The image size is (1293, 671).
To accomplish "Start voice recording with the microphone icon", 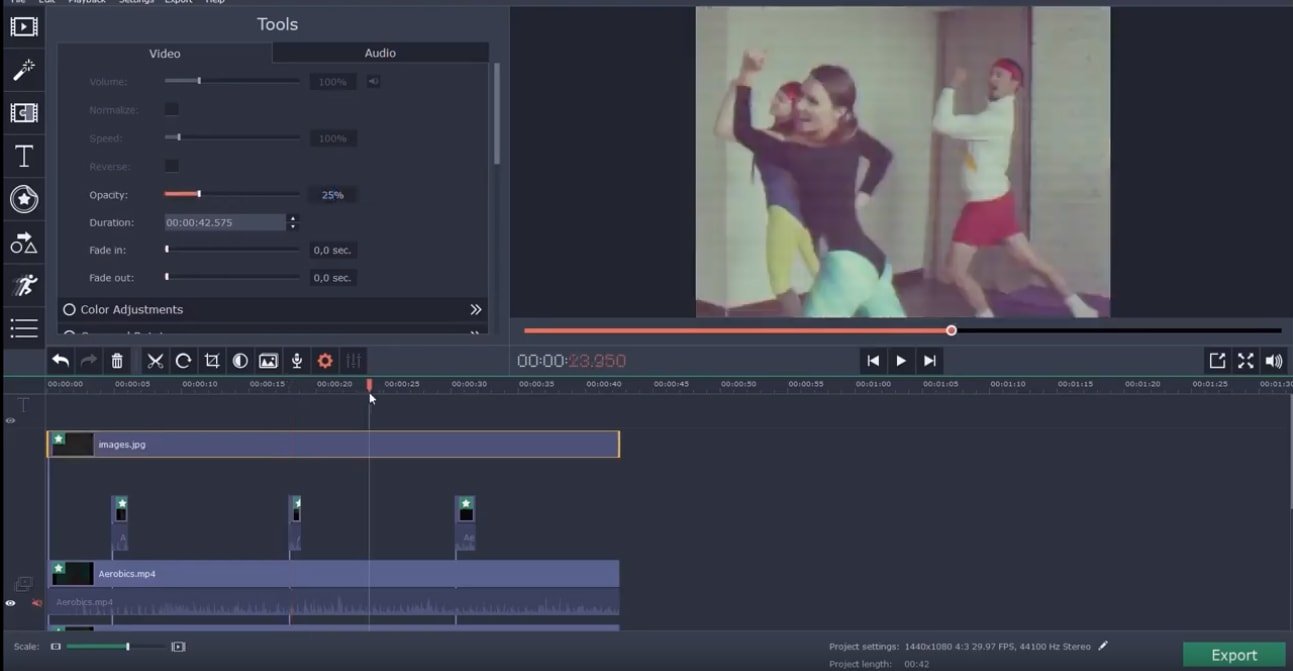I will [296, 360].
